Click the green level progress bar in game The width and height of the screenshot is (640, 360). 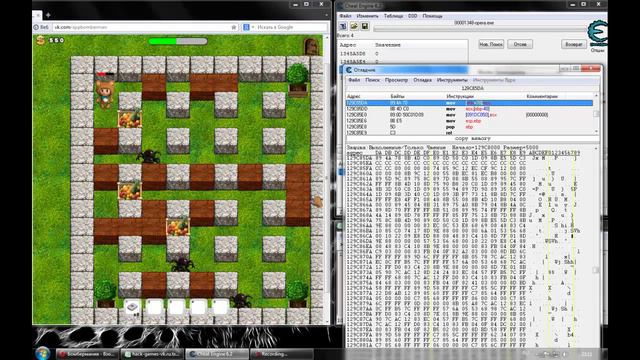(x=178, y=41)
